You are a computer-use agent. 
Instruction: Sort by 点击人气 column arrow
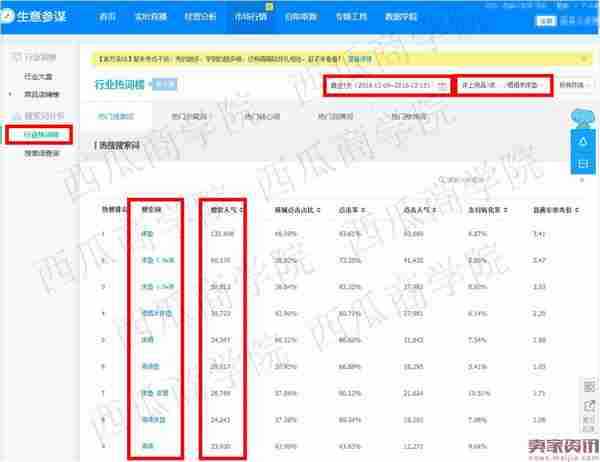point(435,210)
